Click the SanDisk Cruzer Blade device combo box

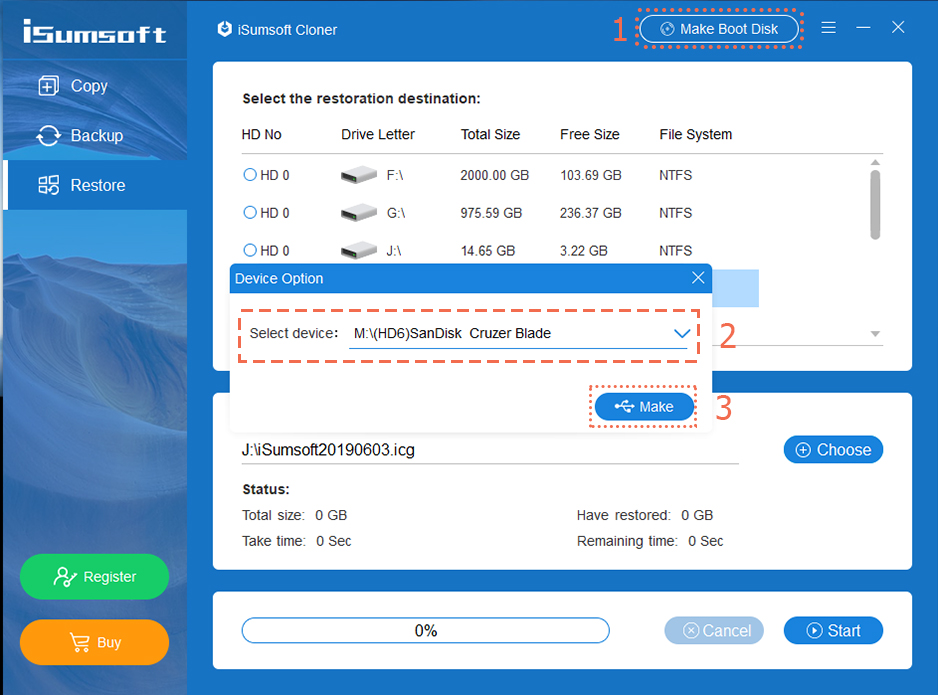click(510, 333)
